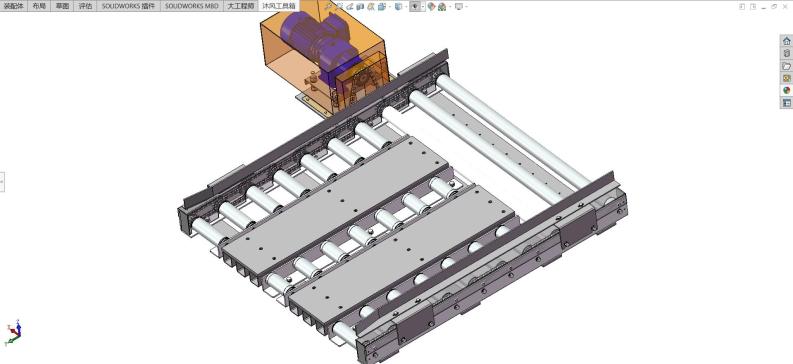The height and width of the screenshot is (364, 793).
Task: Select the SOLIDWORKS MBD tab
Action: [192, 7]
